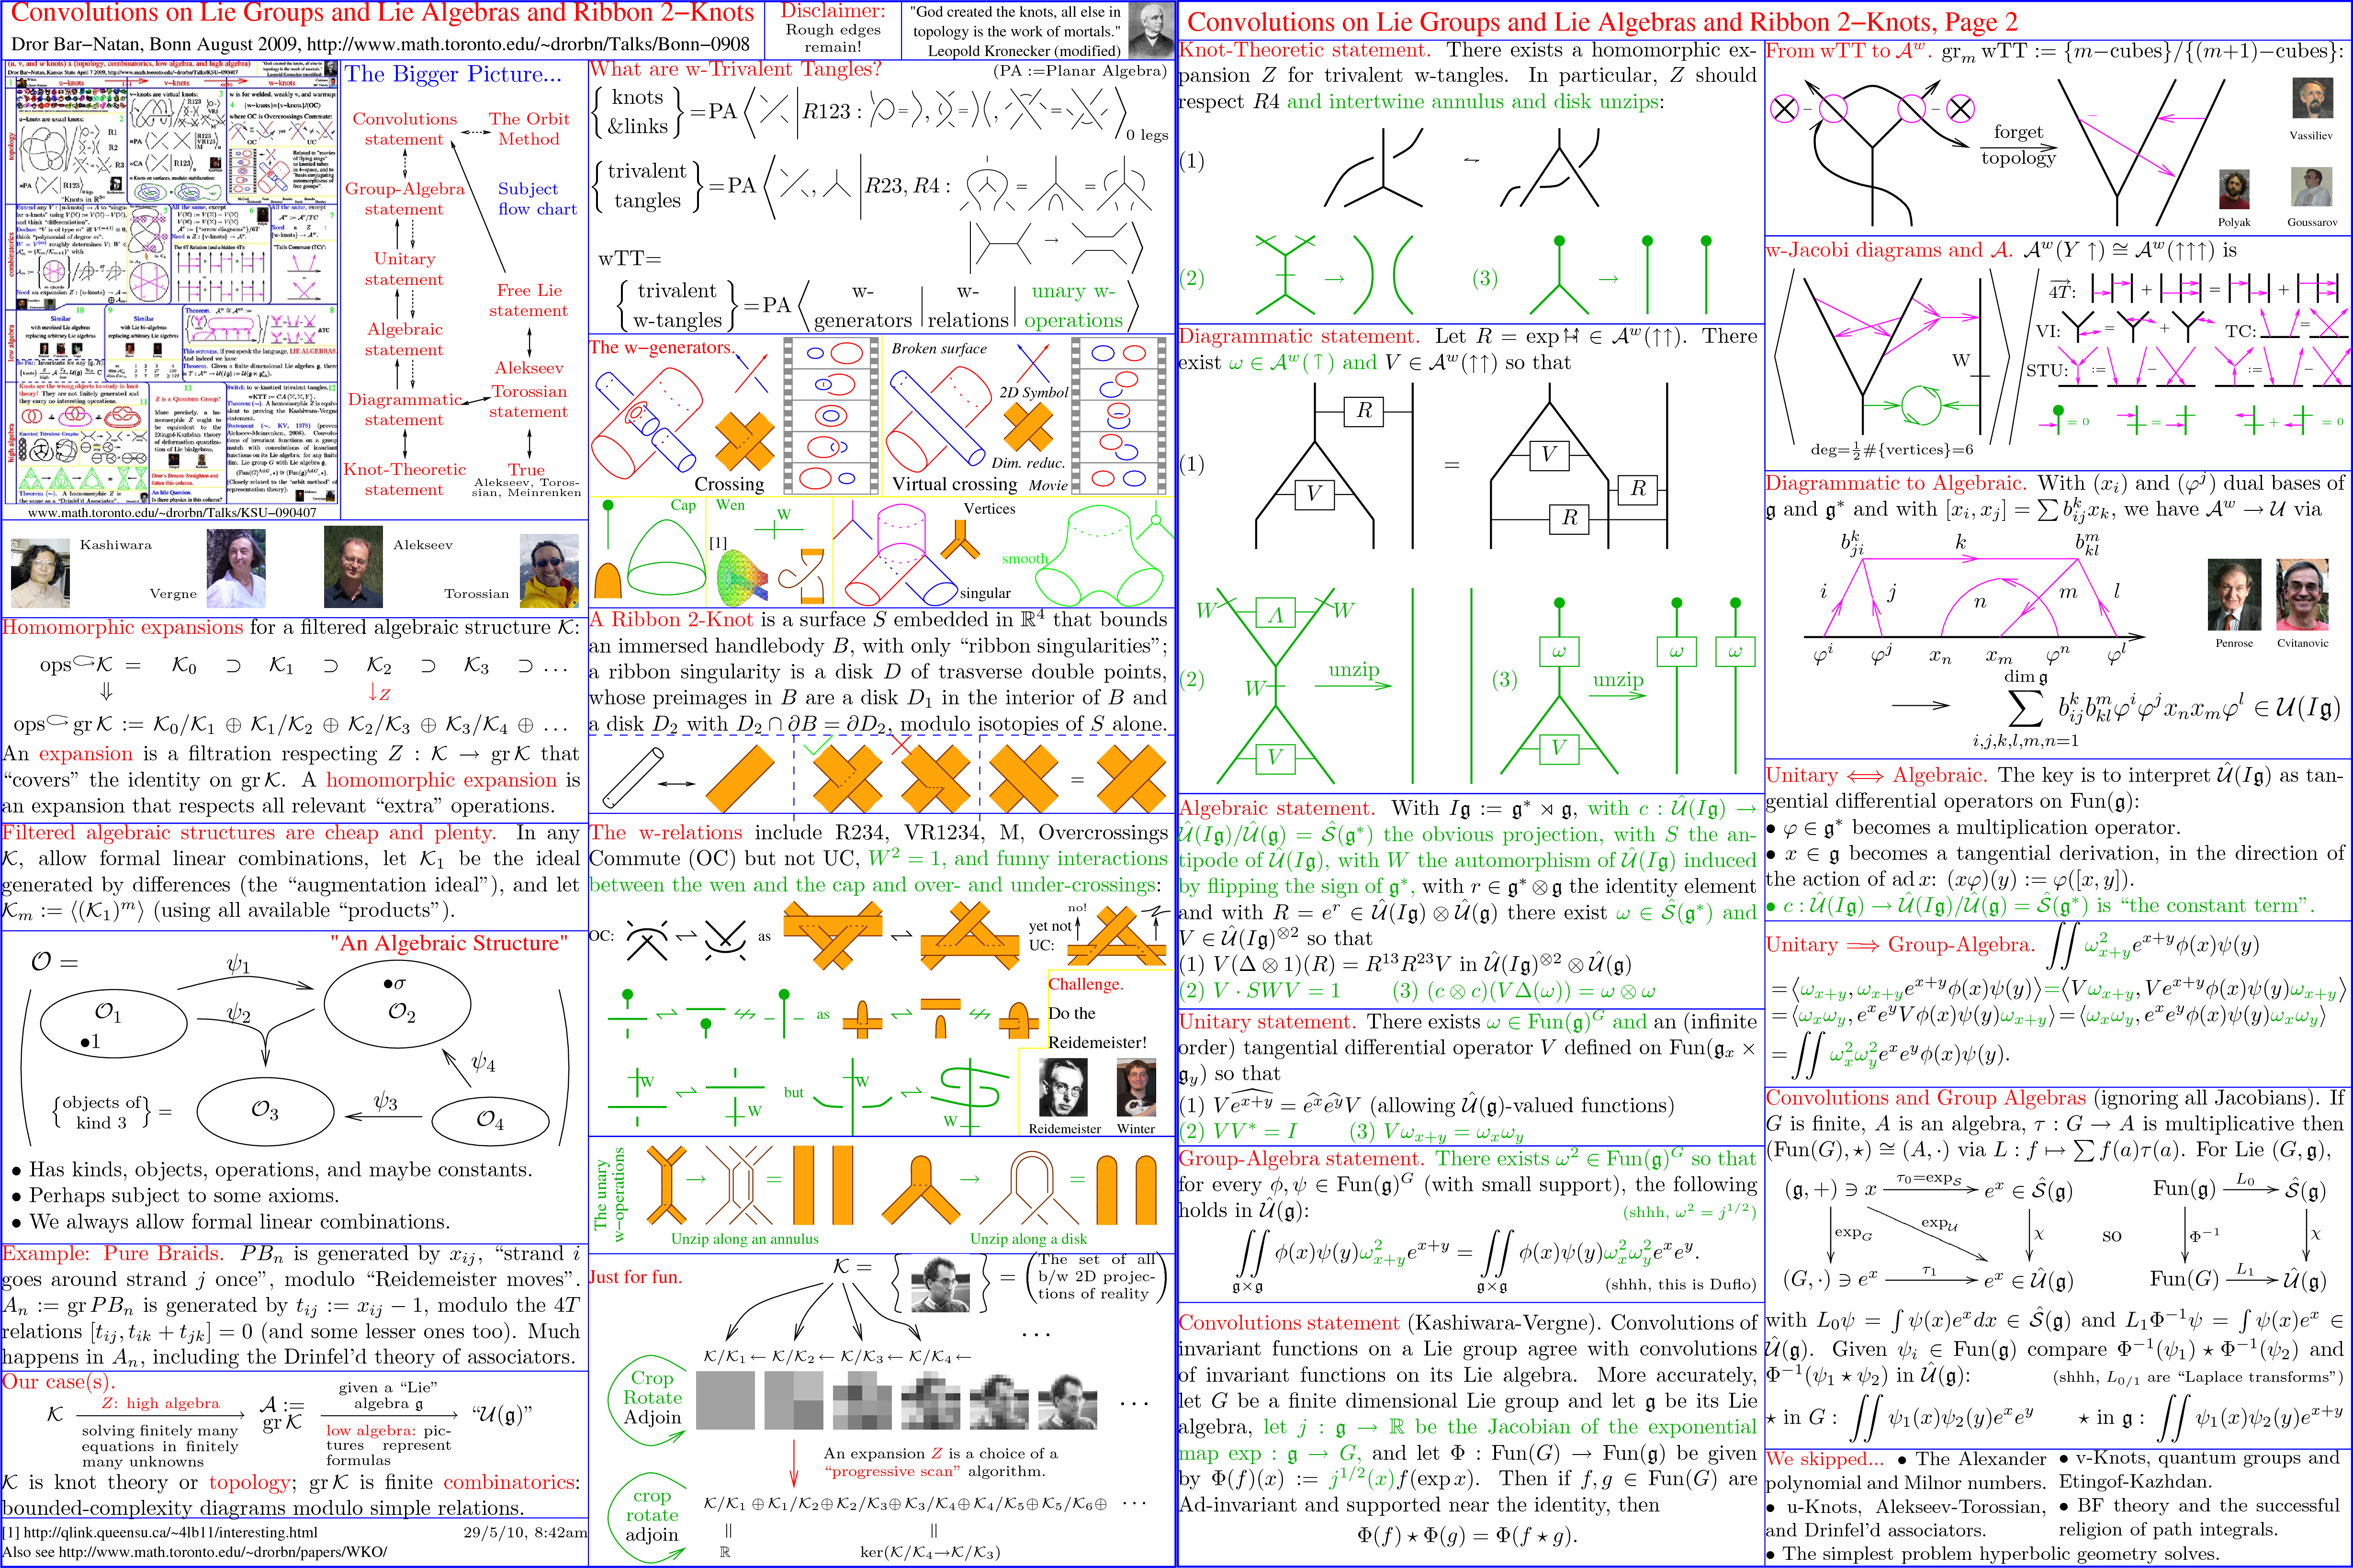The image size is (2353, 1568).
Task: Click the Leopold Kronecker portrait in the header
Action: pyautogui.click(x=1150, y=30)
